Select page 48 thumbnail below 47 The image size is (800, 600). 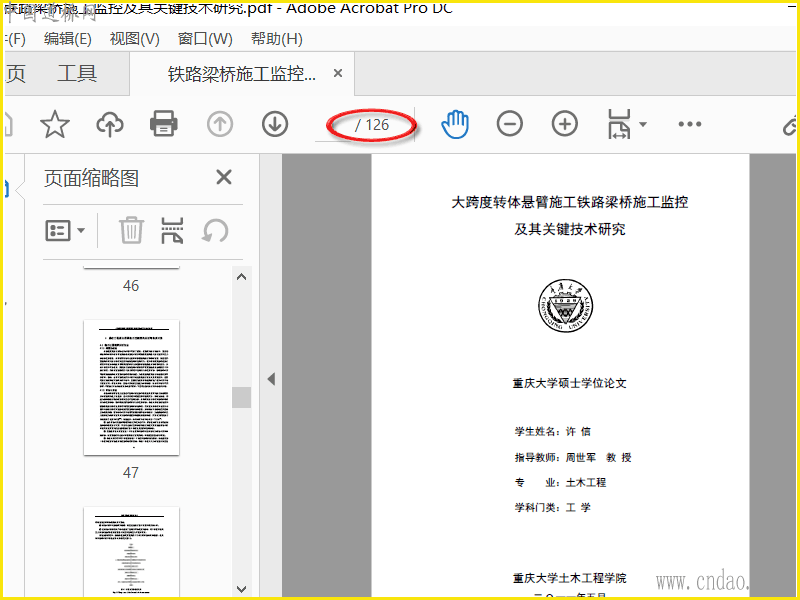[131, 551]
